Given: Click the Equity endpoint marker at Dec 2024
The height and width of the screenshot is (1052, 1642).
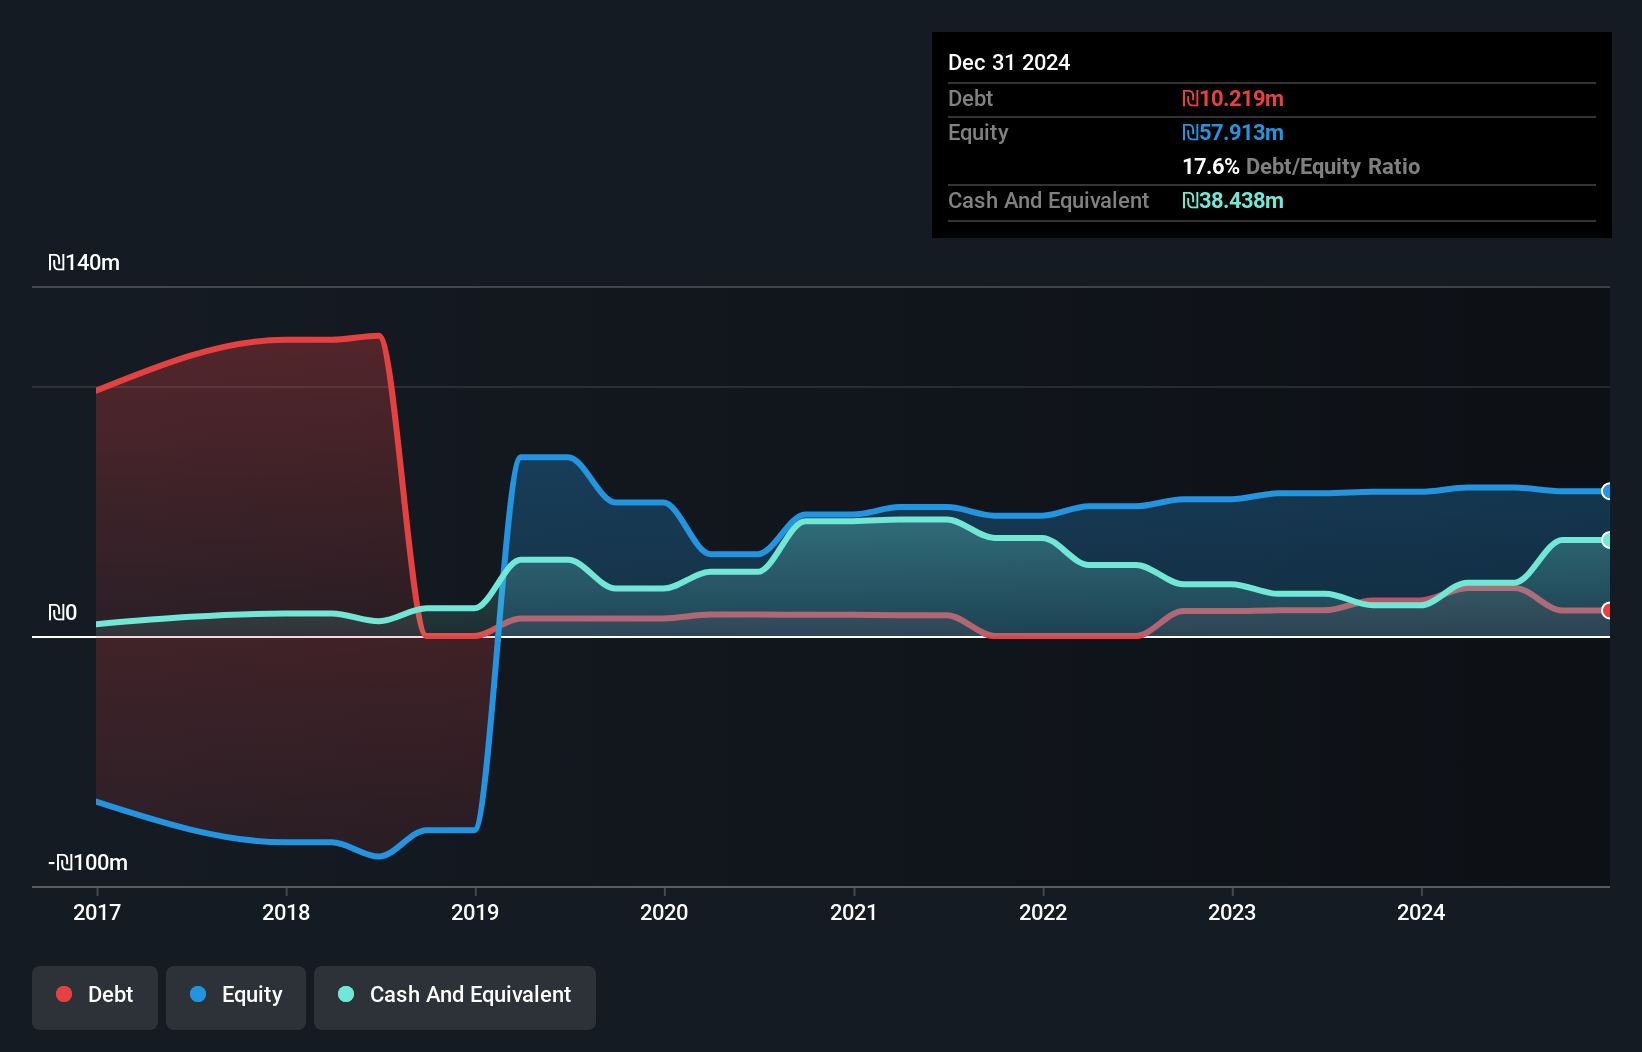Looking at the screenshot, I should tap(1607, 491).
